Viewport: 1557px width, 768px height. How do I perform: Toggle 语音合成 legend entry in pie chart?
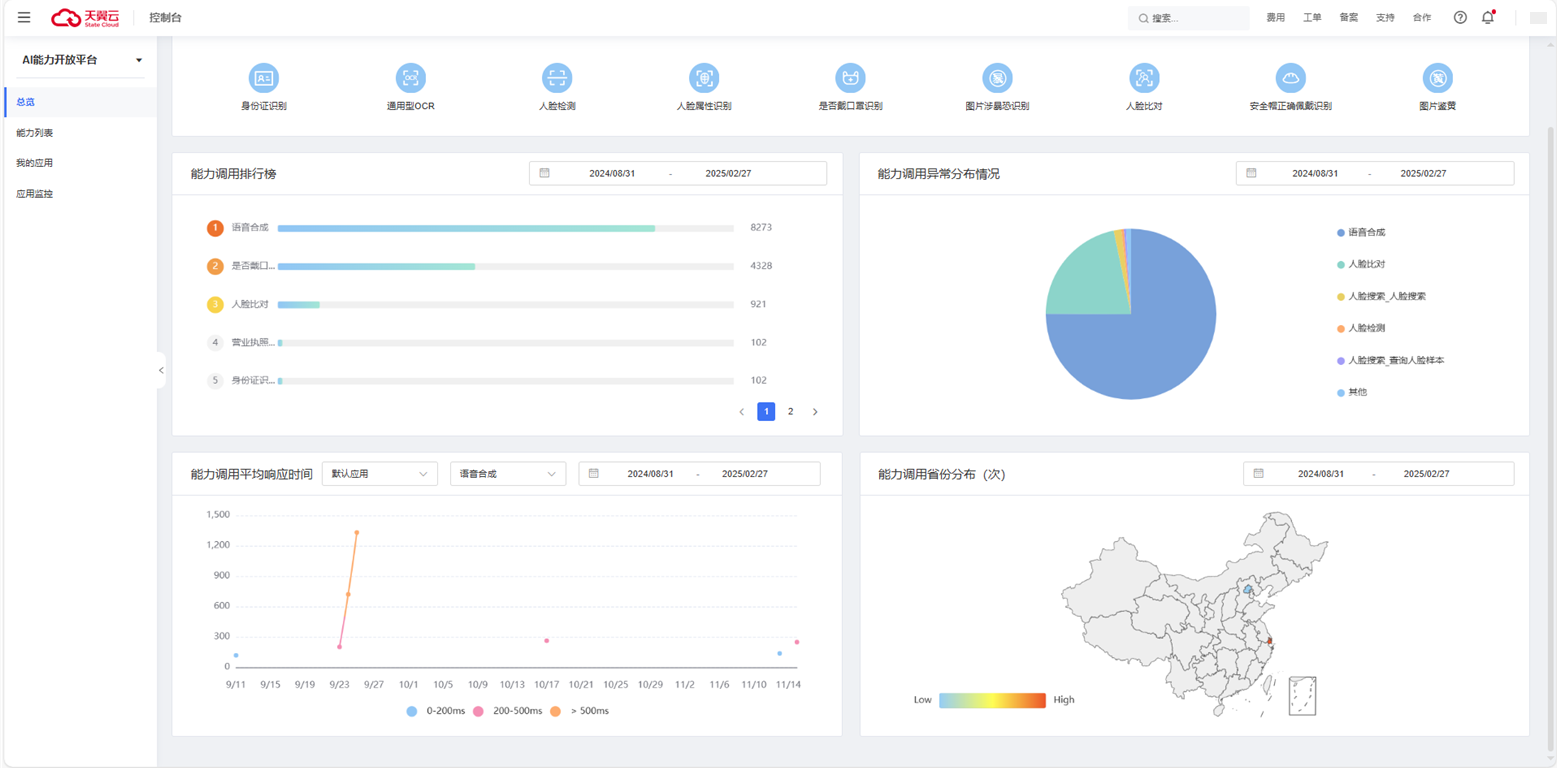coord(1361,232)
